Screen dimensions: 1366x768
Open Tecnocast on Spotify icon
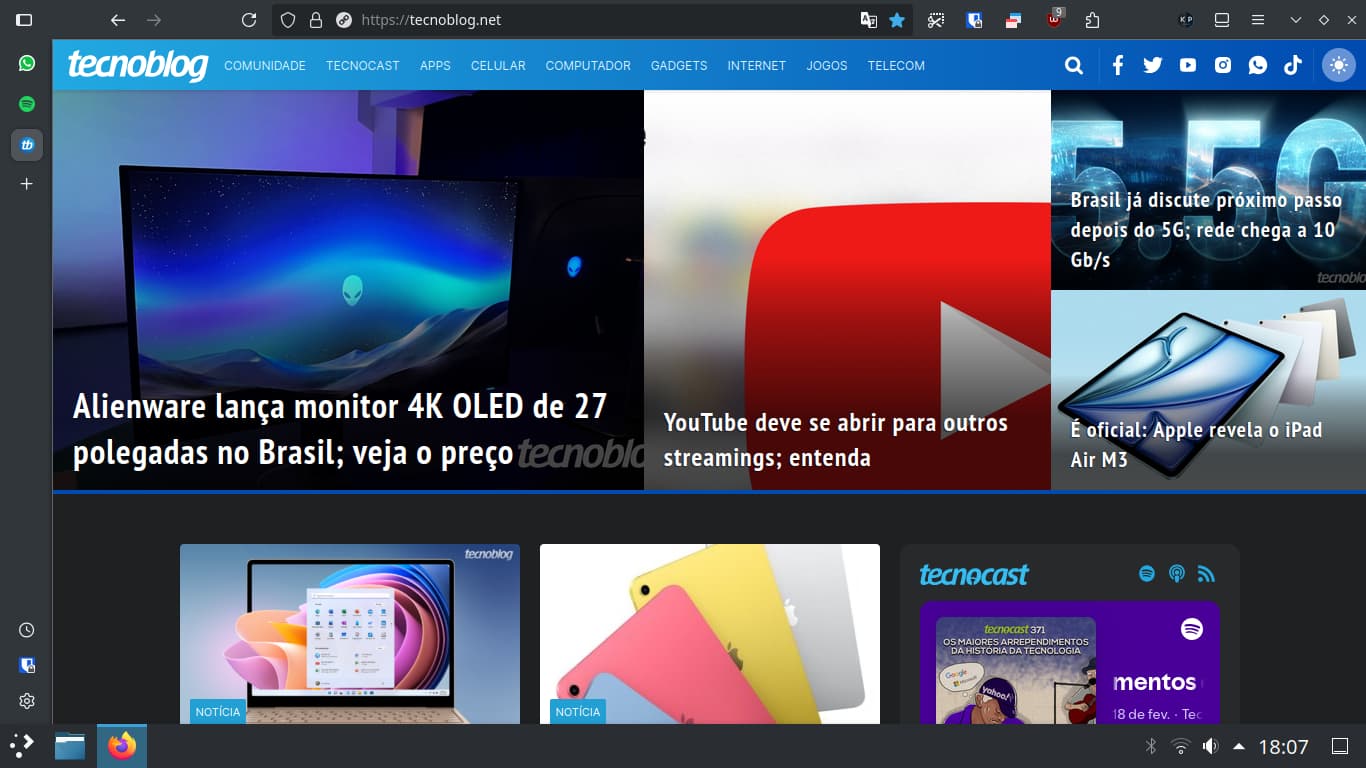(1147, 574)
